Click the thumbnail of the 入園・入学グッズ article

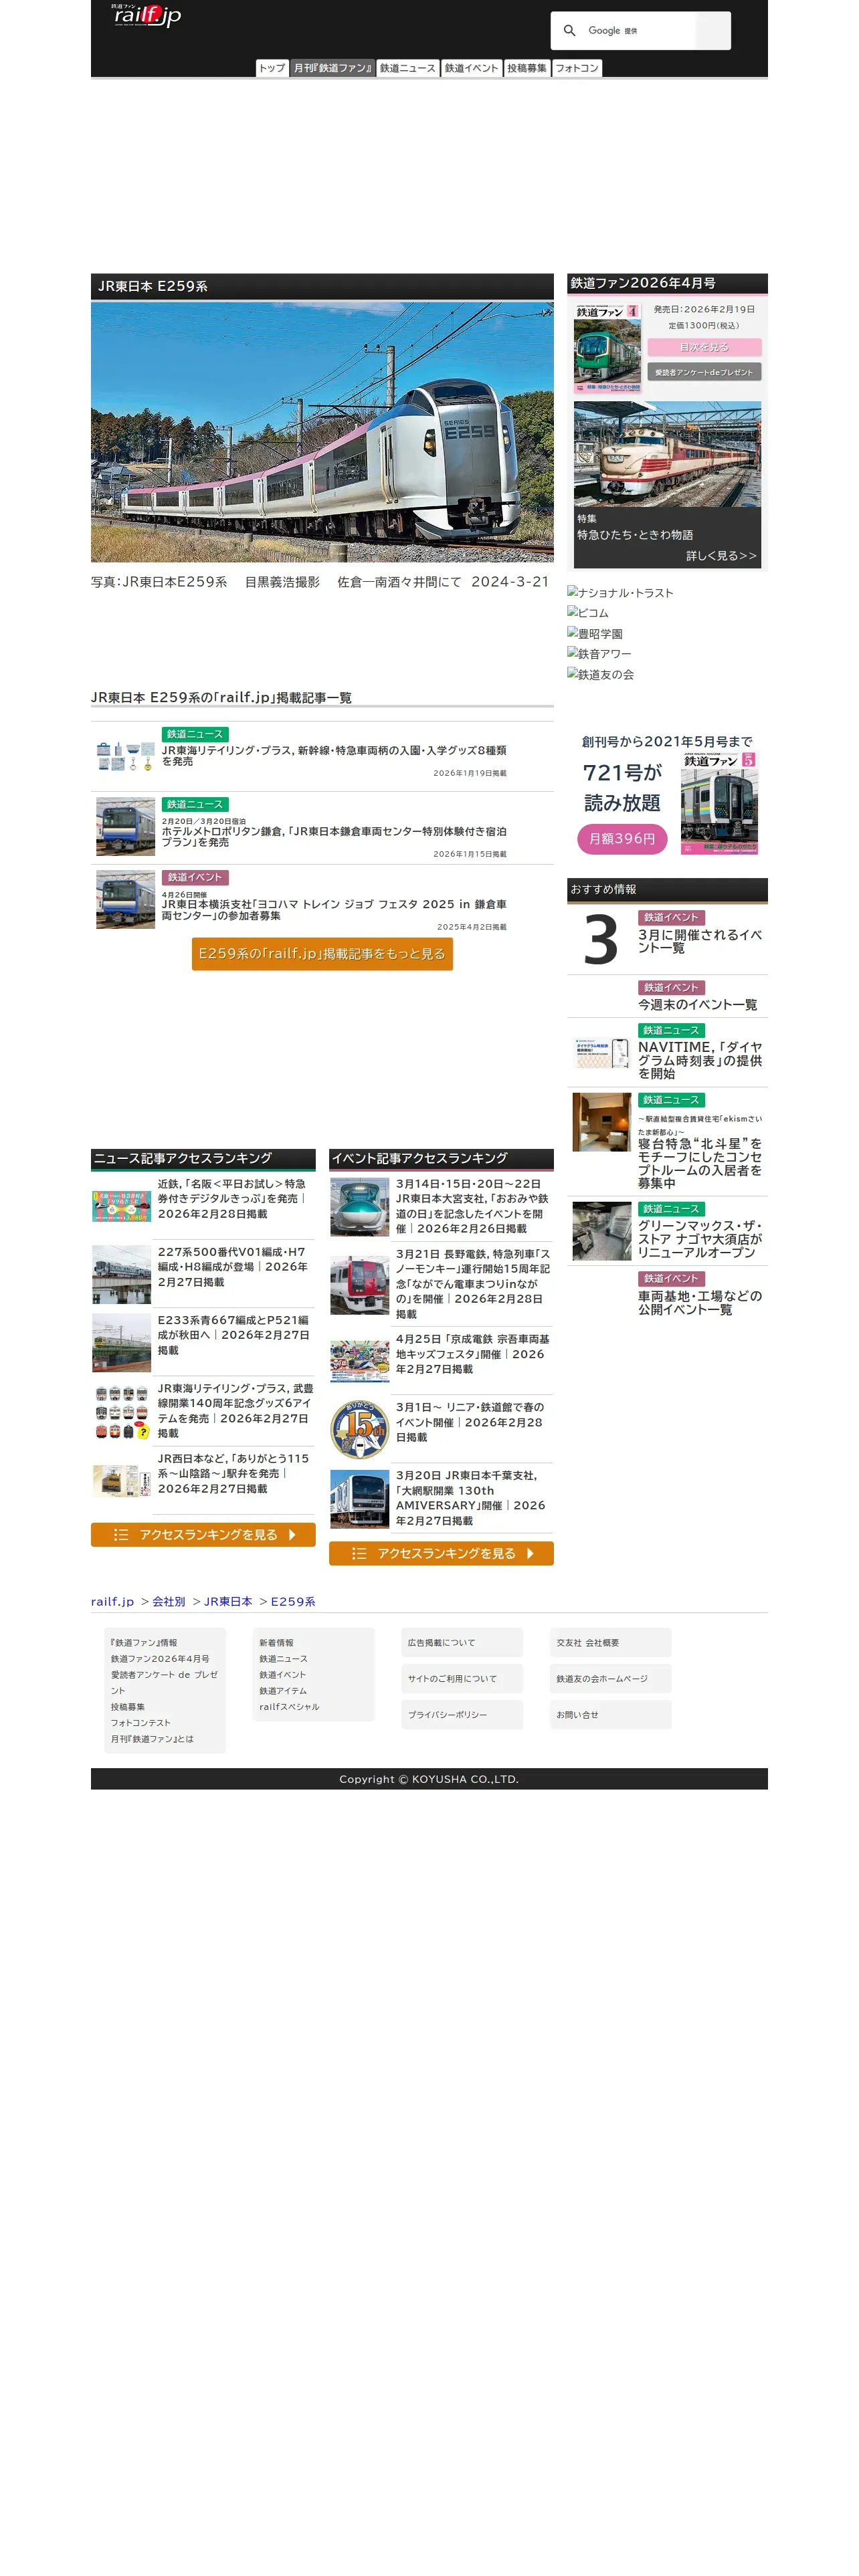pos(125,756)
